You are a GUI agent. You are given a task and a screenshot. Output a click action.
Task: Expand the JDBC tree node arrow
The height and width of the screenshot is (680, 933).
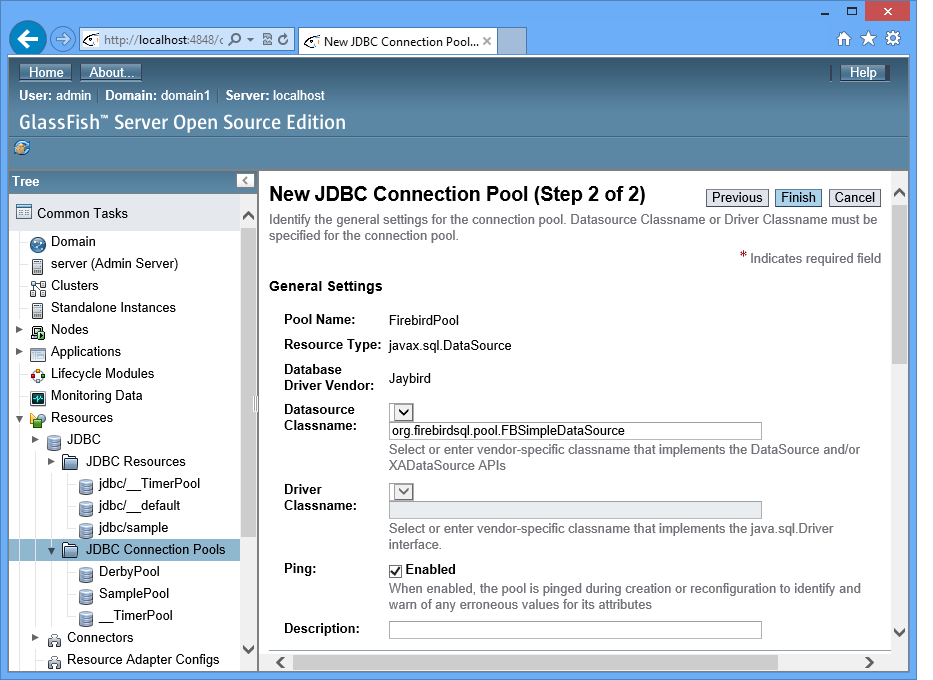35,439
